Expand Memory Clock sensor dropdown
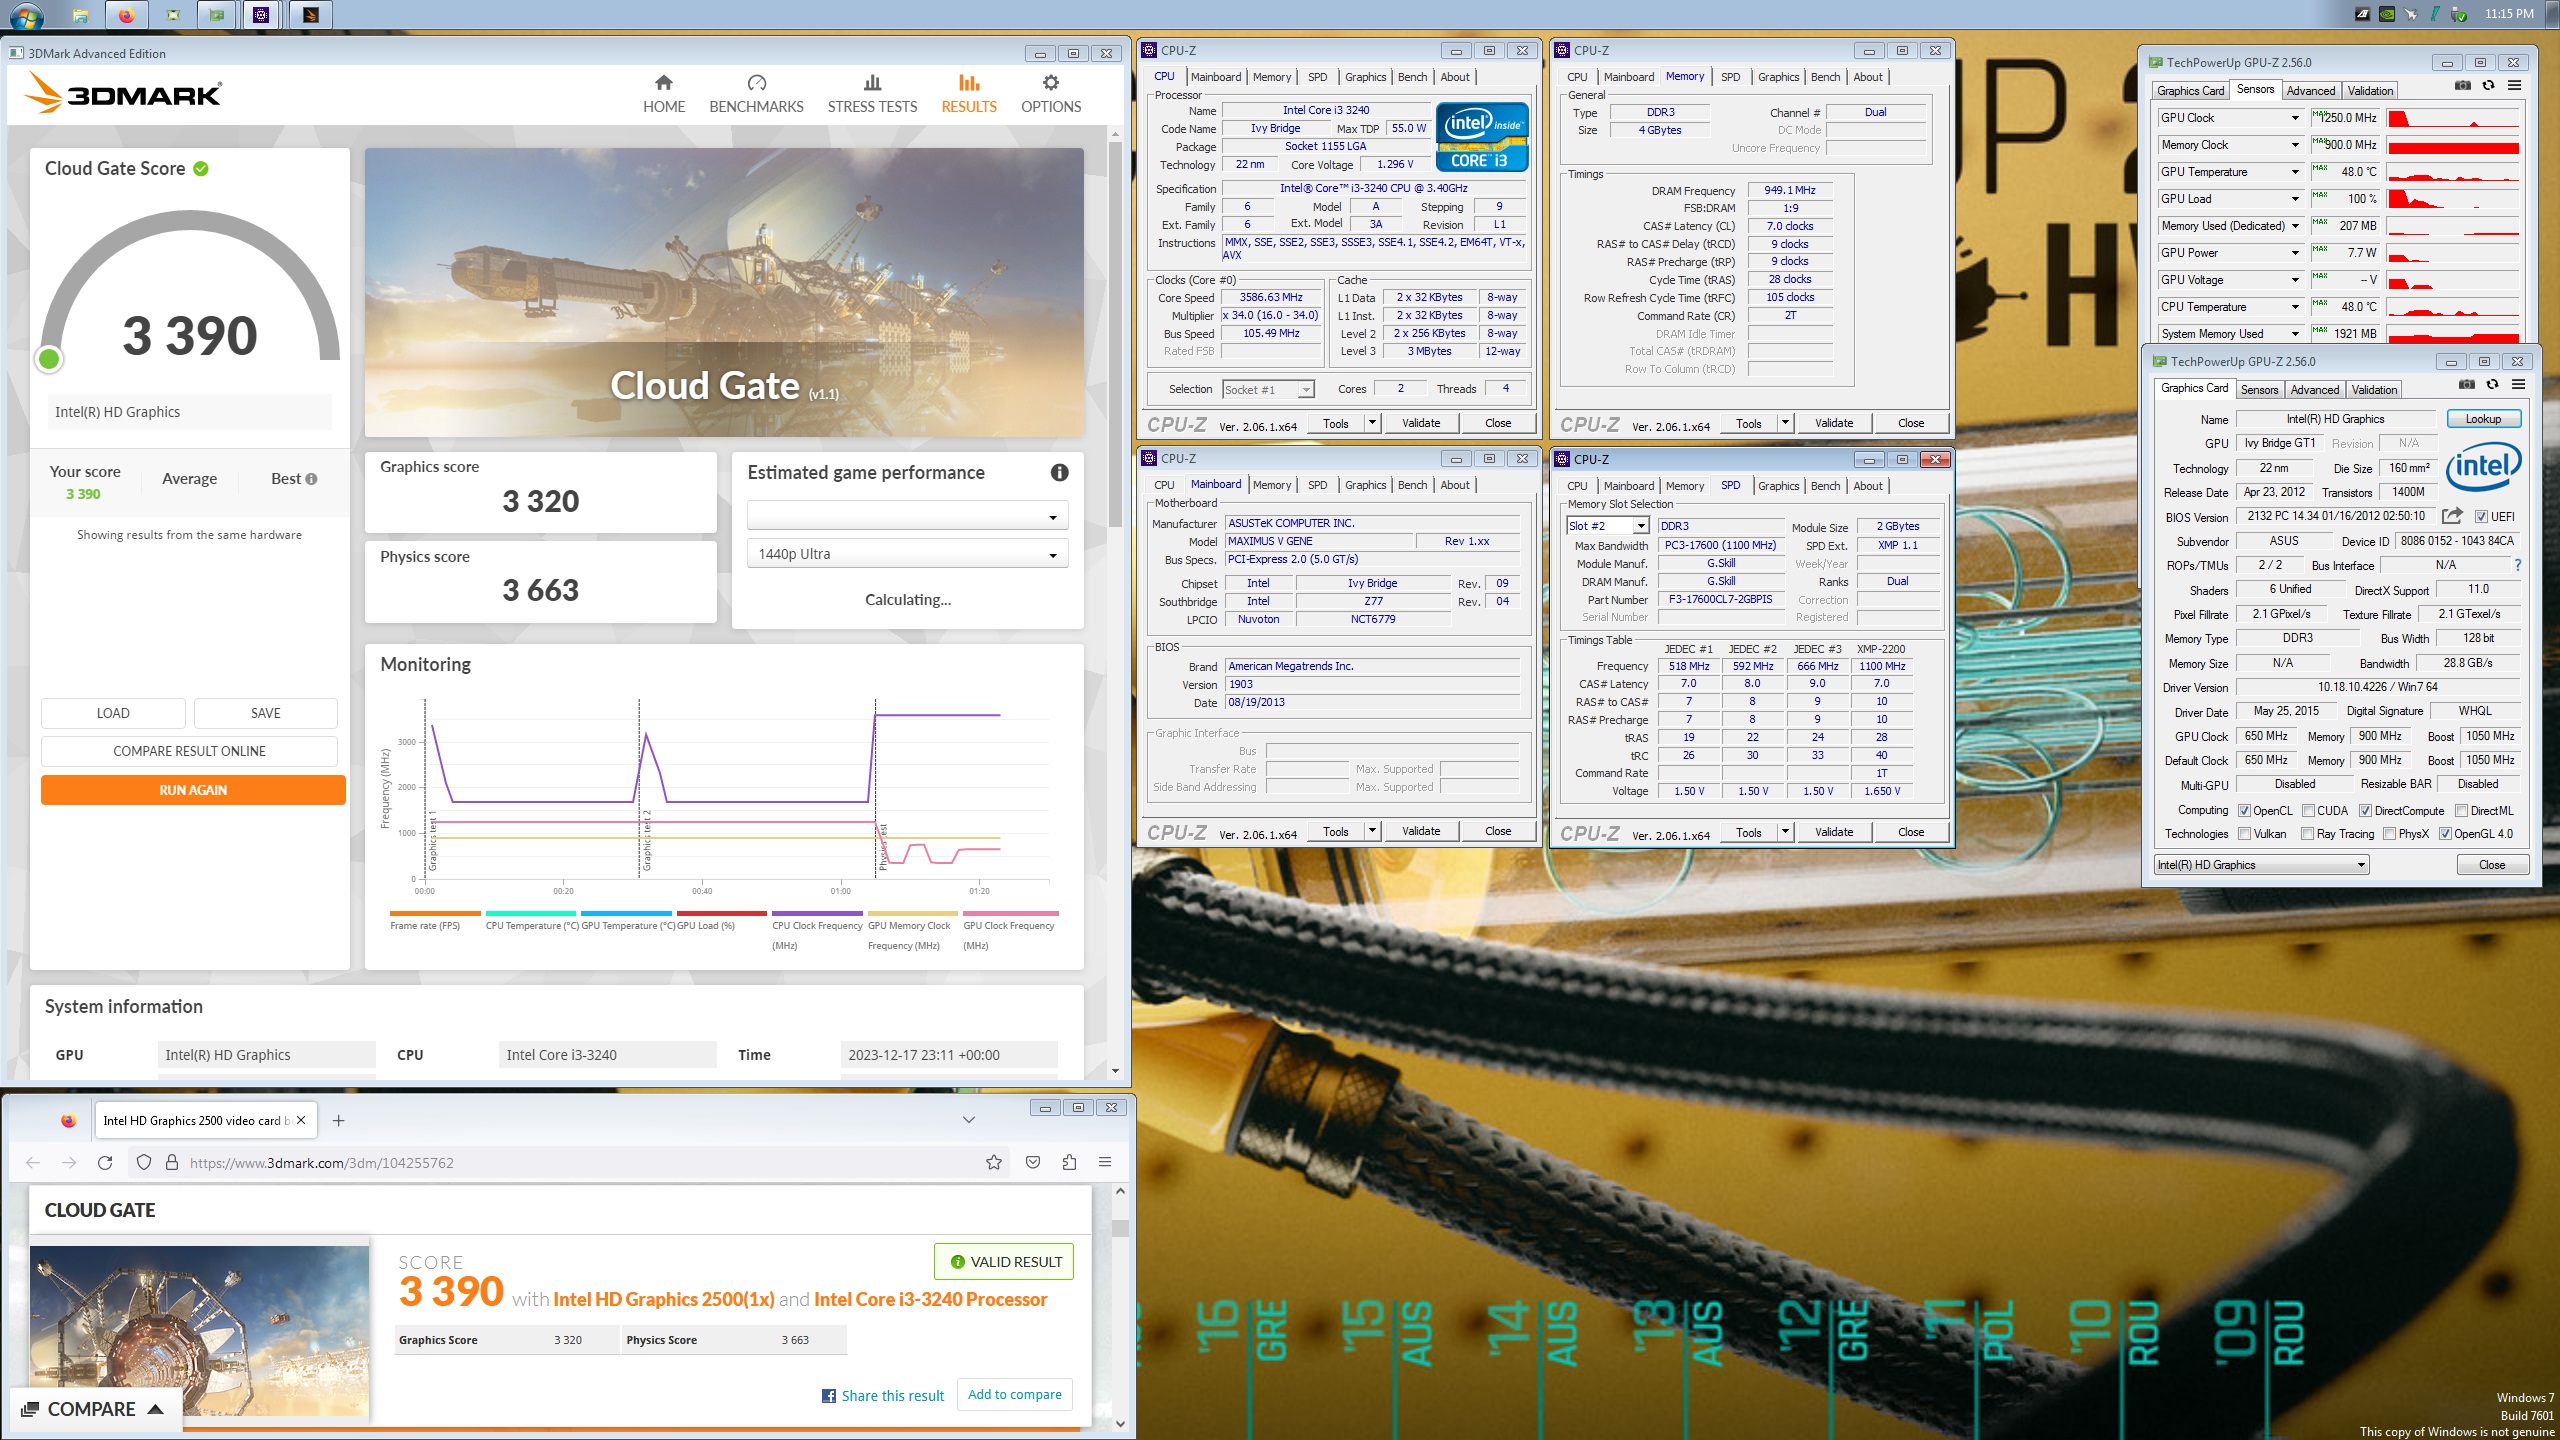 2294,145
